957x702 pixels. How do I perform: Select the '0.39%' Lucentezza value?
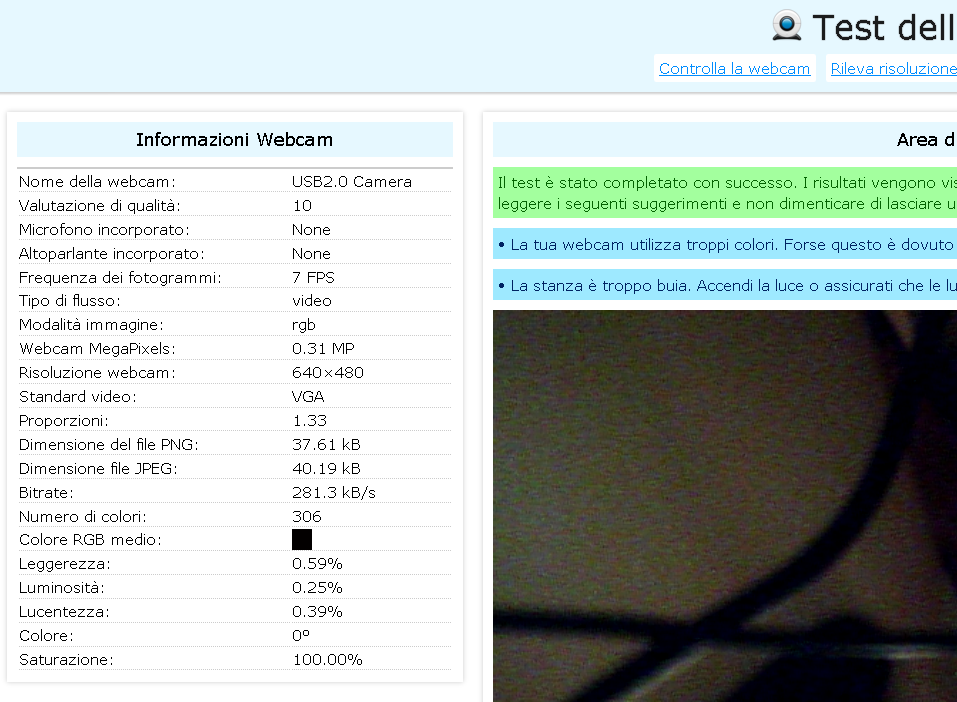[x=317, y=612]
